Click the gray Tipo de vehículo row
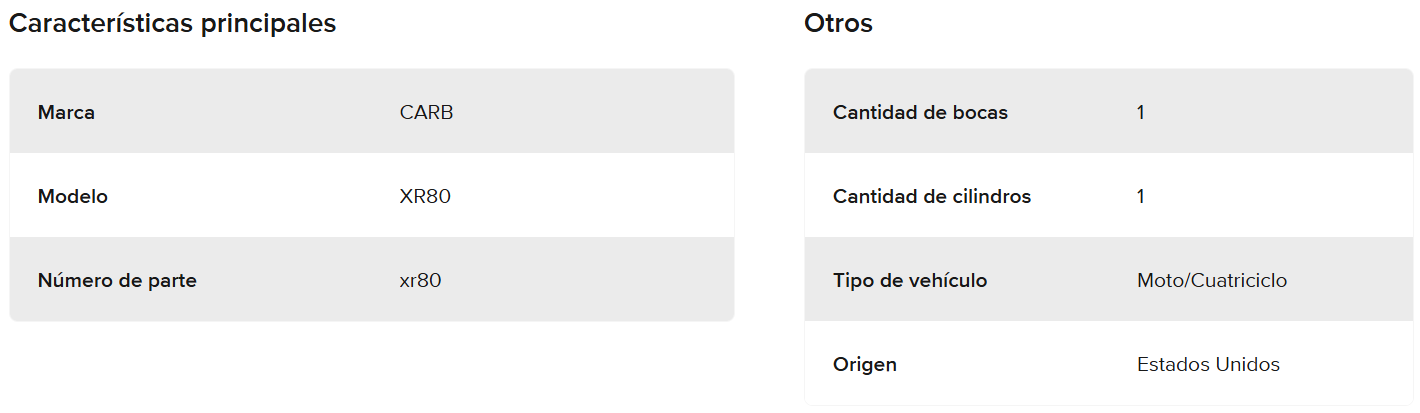 tap(1350, 281)
